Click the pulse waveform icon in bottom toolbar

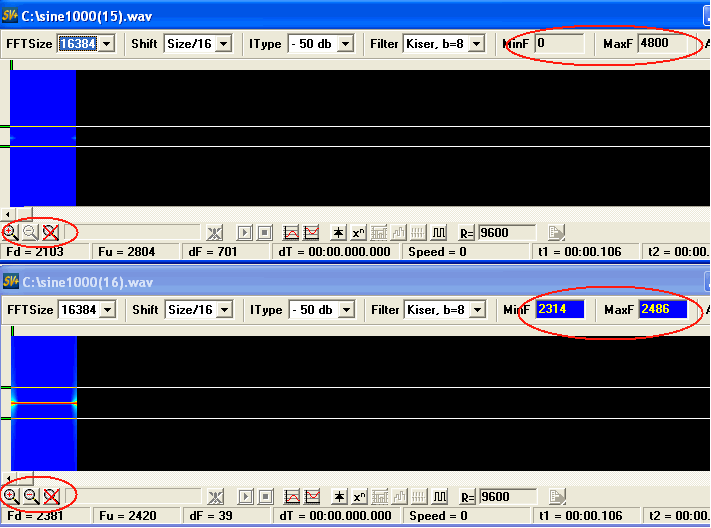pyautogui.click(x=438, y=496)
